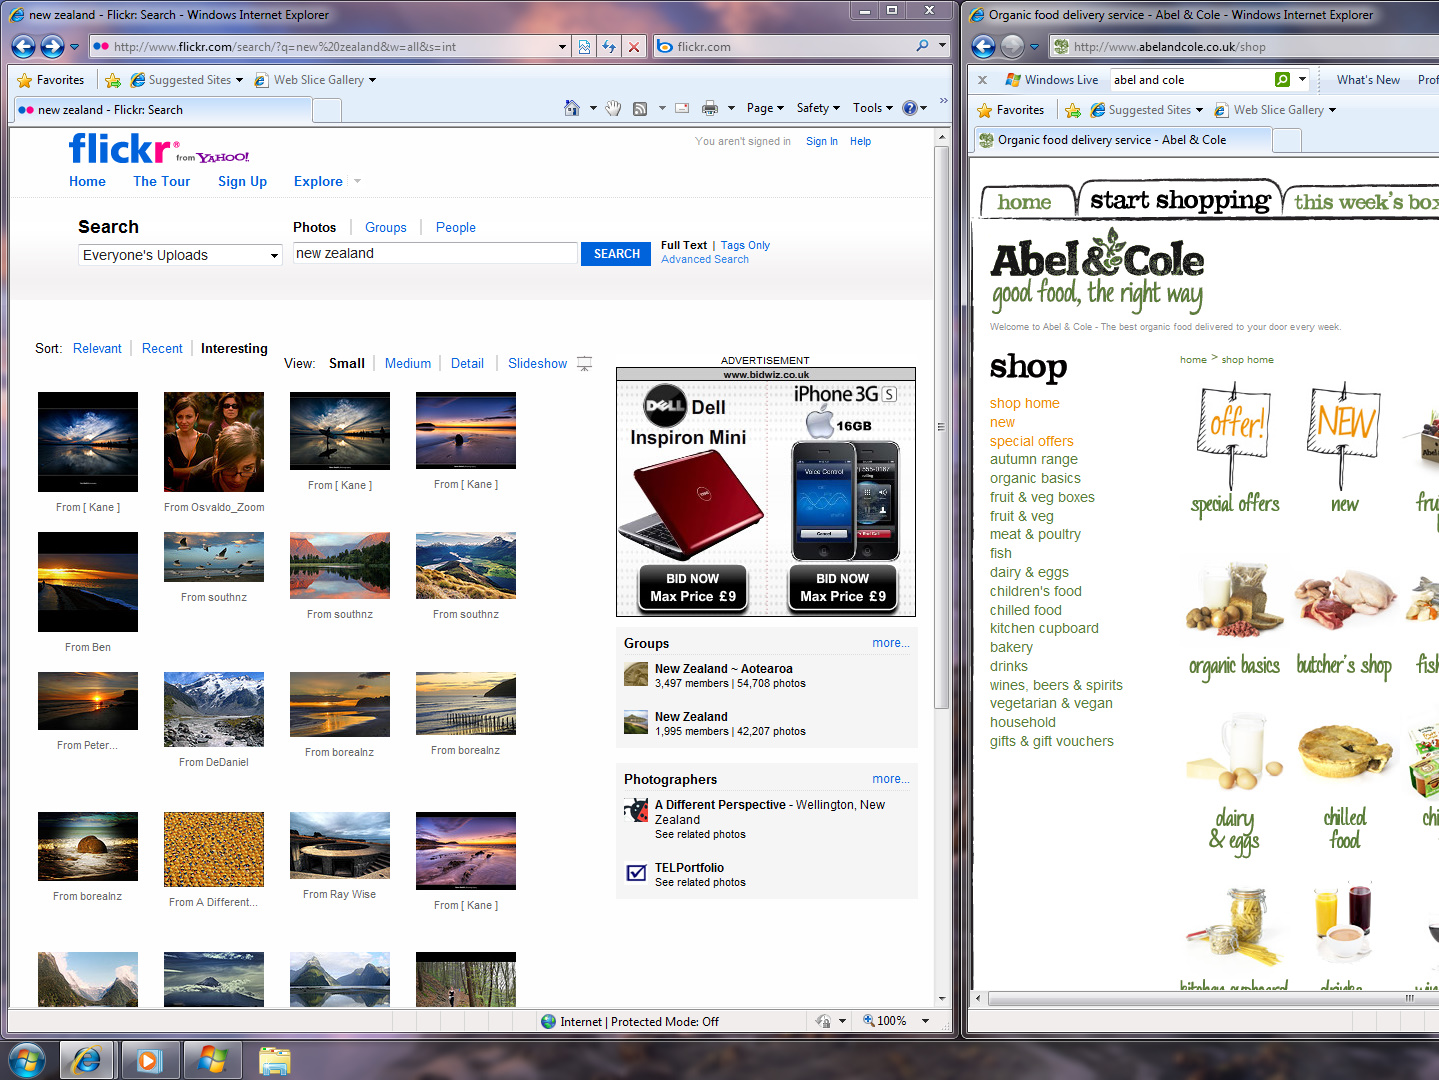Click Favorites button in Flickr window
The image size is (1439, 1080).
coord(51,80)
